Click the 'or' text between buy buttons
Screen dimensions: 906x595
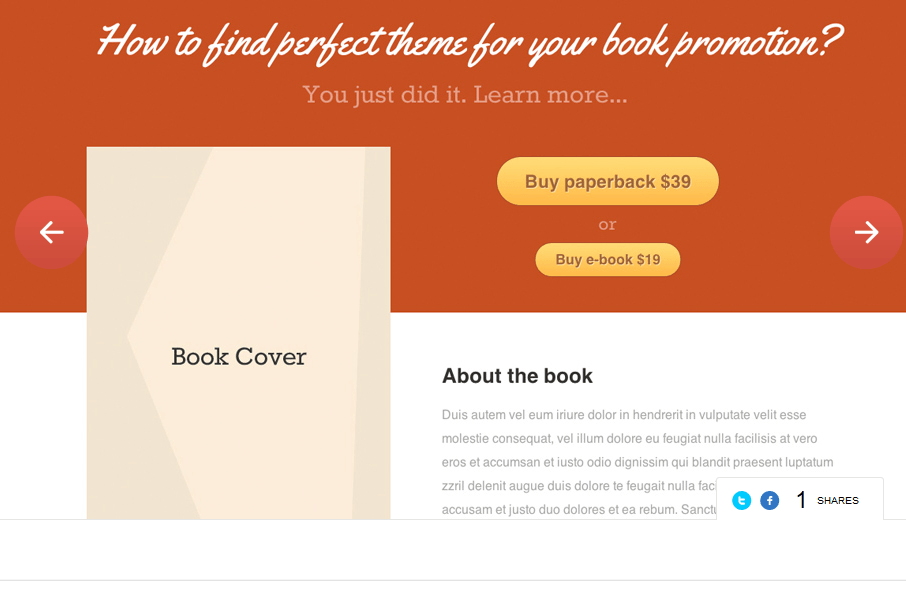point(607,225)
